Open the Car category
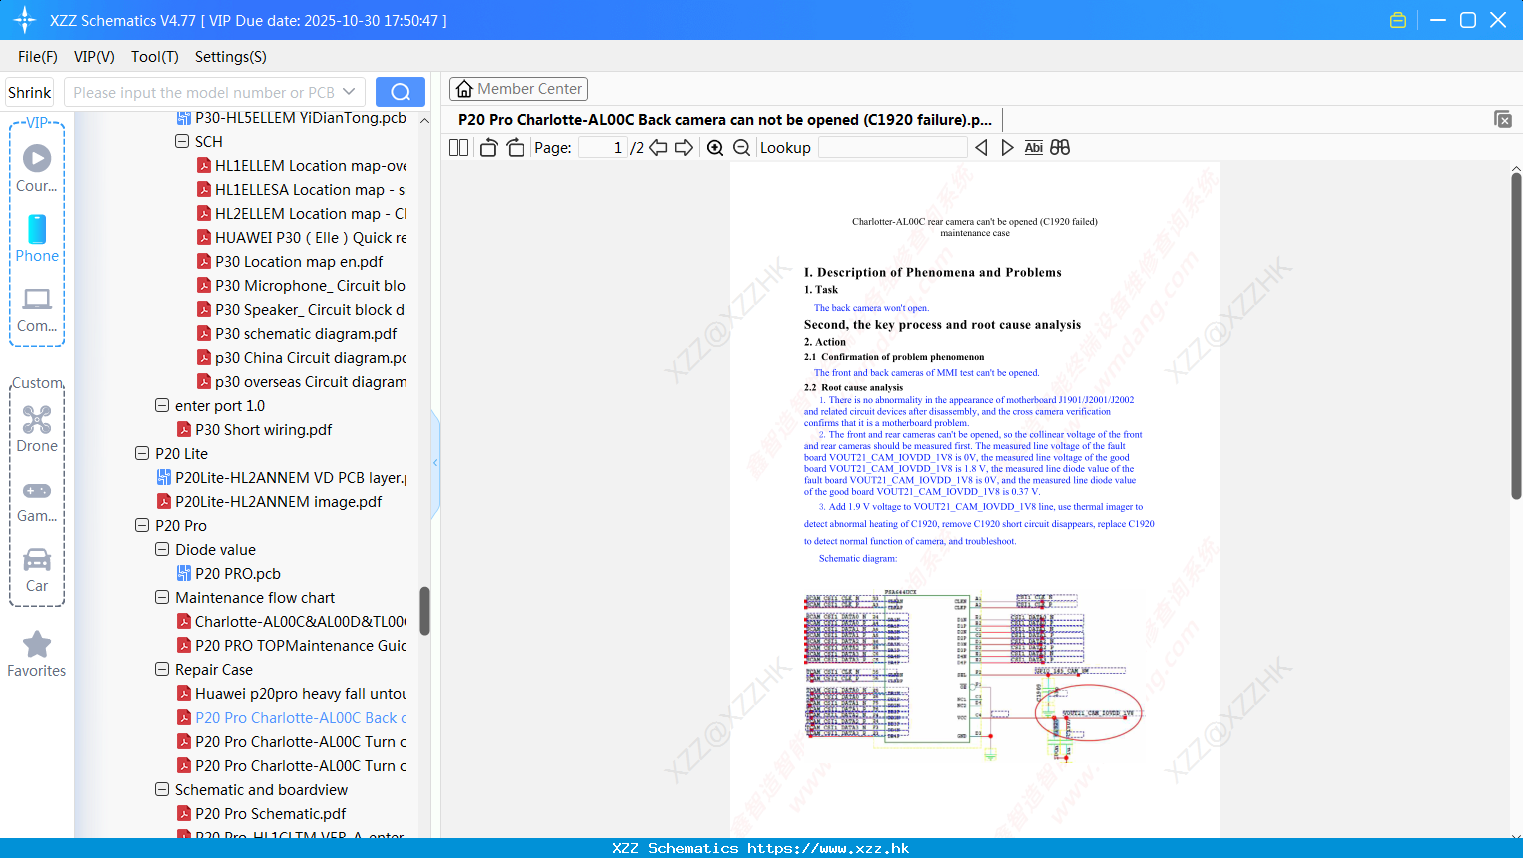The image size is (1523, 858). (x=37, y=569)
